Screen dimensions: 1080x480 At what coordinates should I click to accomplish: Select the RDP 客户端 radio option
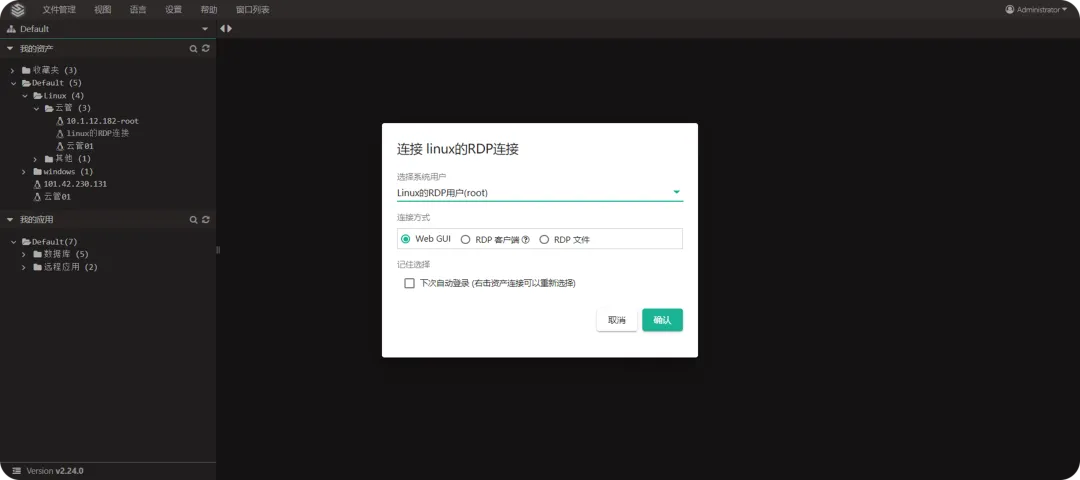(466, 240)
